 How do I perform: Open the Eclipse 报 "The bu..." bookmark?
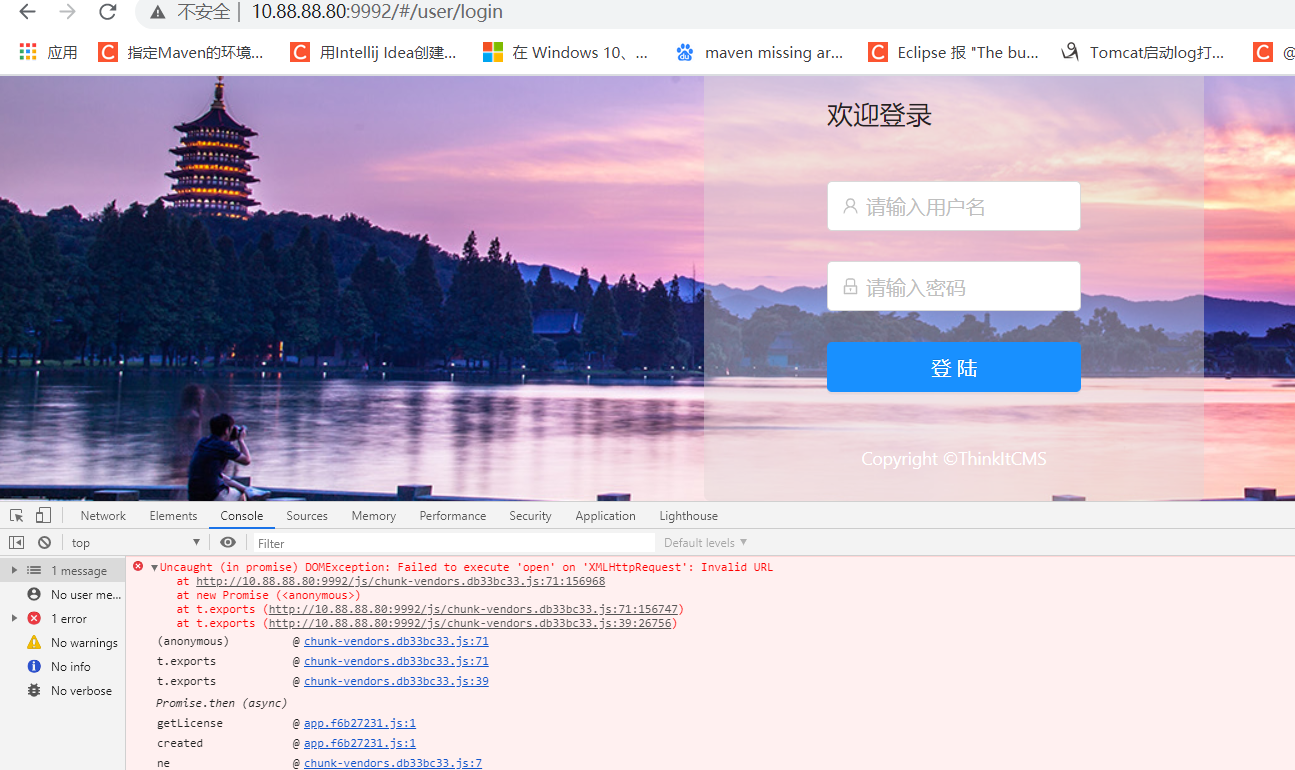coord(953,52)
